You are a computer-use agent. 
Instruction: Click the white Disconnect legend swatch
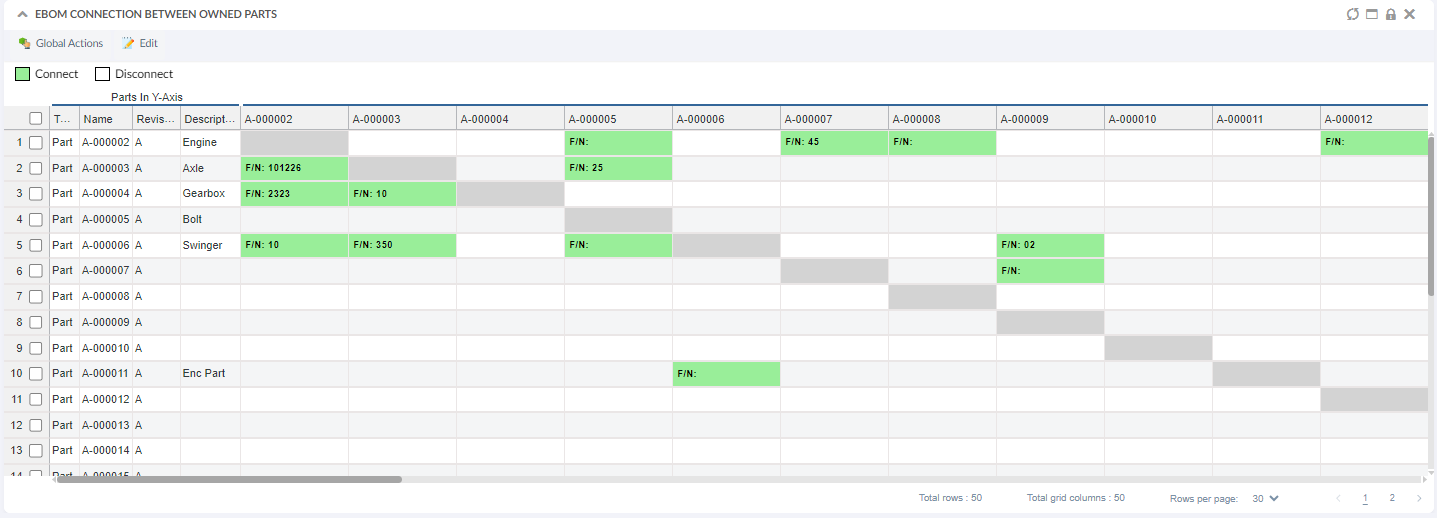102,74
